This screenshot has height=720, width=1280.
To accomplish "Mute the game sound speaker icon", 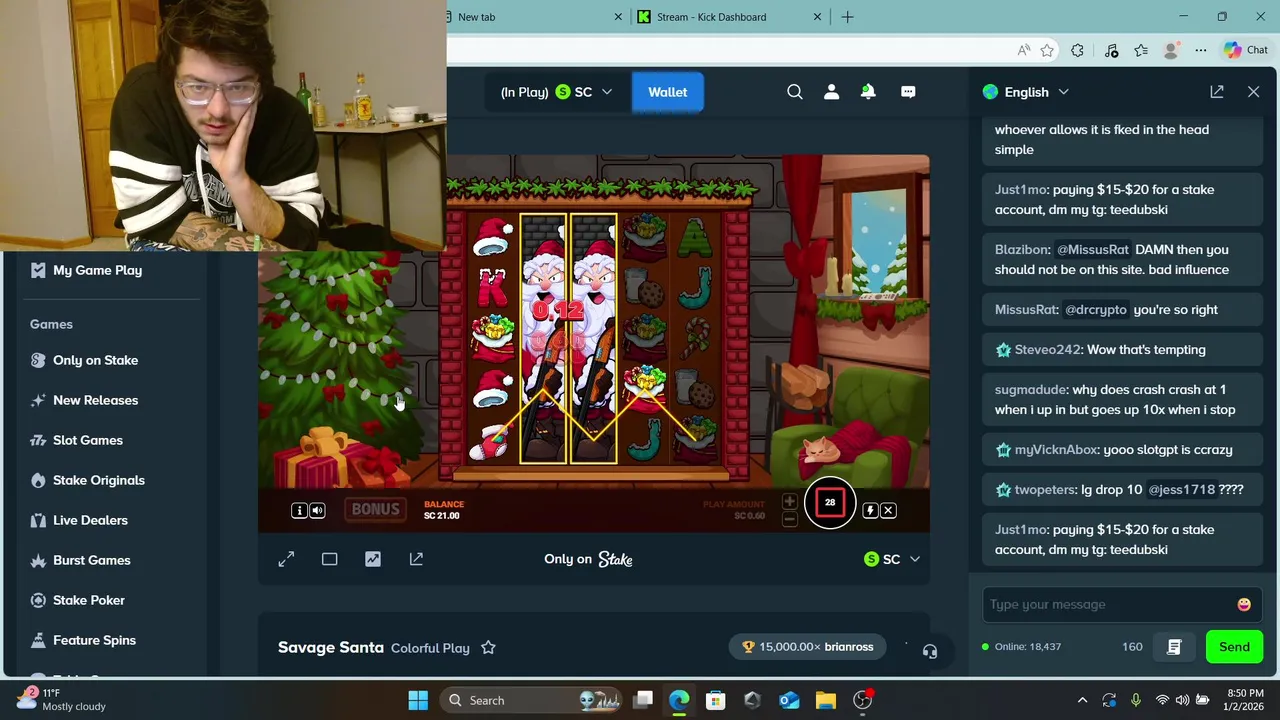I will [317, 511].
